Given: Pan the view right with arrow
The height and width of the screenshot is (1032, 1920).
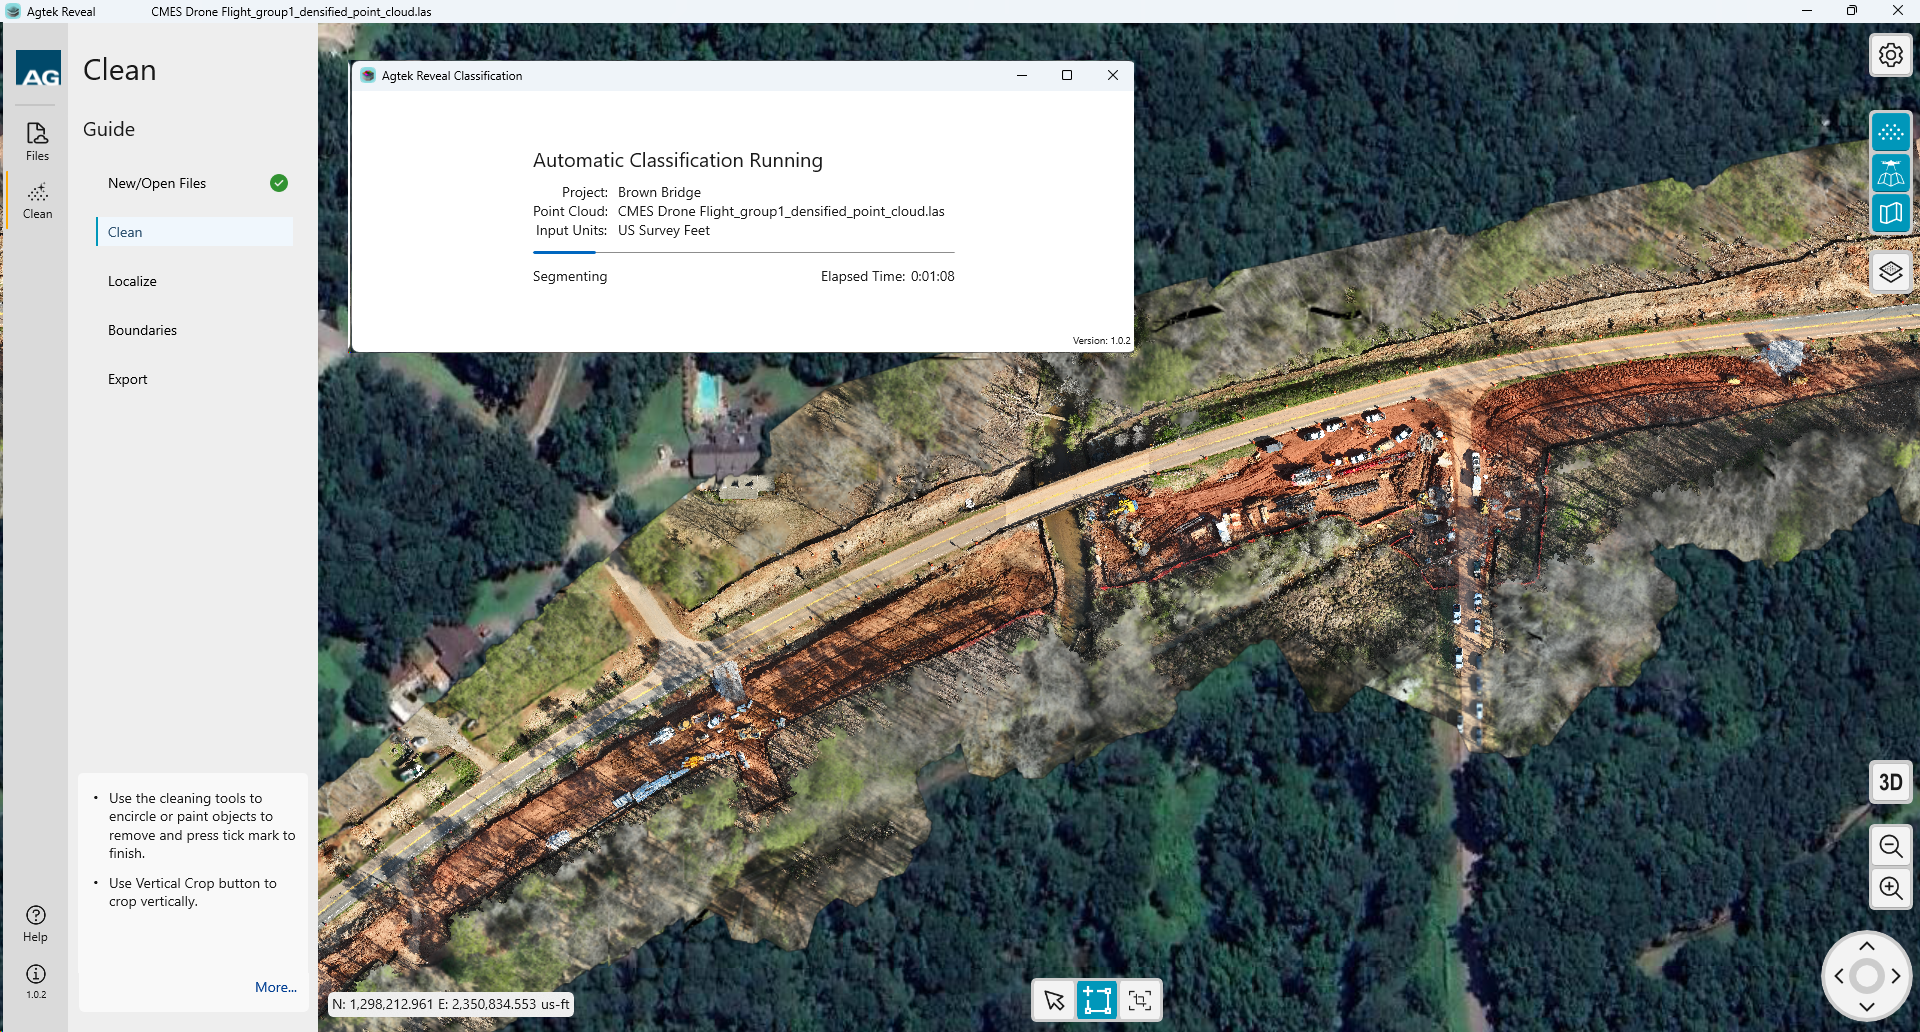Looking at the screenshot, I should (1896, 976).
